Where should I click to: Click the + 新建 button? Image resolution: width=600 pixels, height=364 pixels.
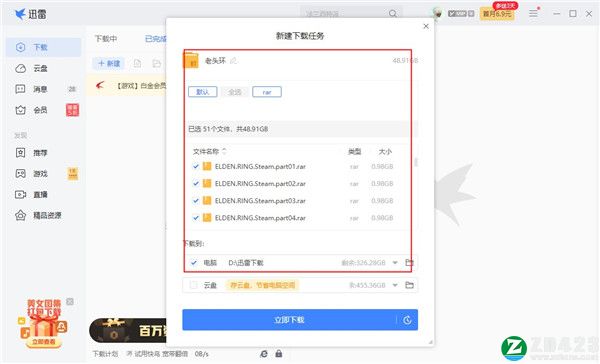[x=109, y=64]
